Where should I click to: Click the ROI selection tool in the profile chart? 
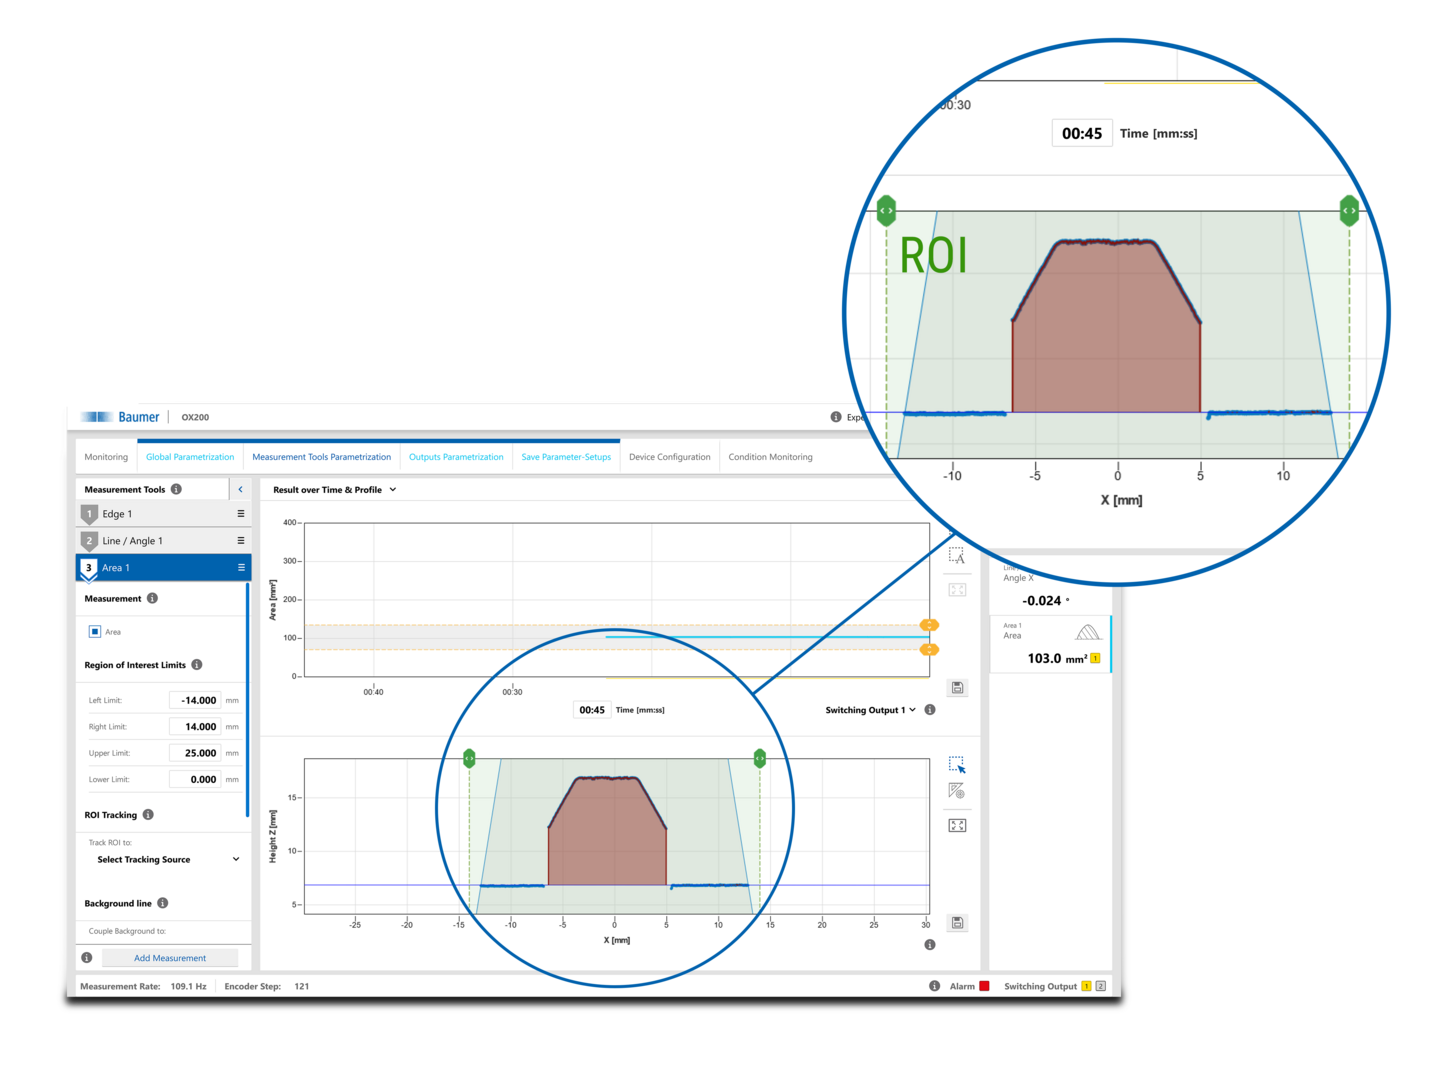[957, 765]
